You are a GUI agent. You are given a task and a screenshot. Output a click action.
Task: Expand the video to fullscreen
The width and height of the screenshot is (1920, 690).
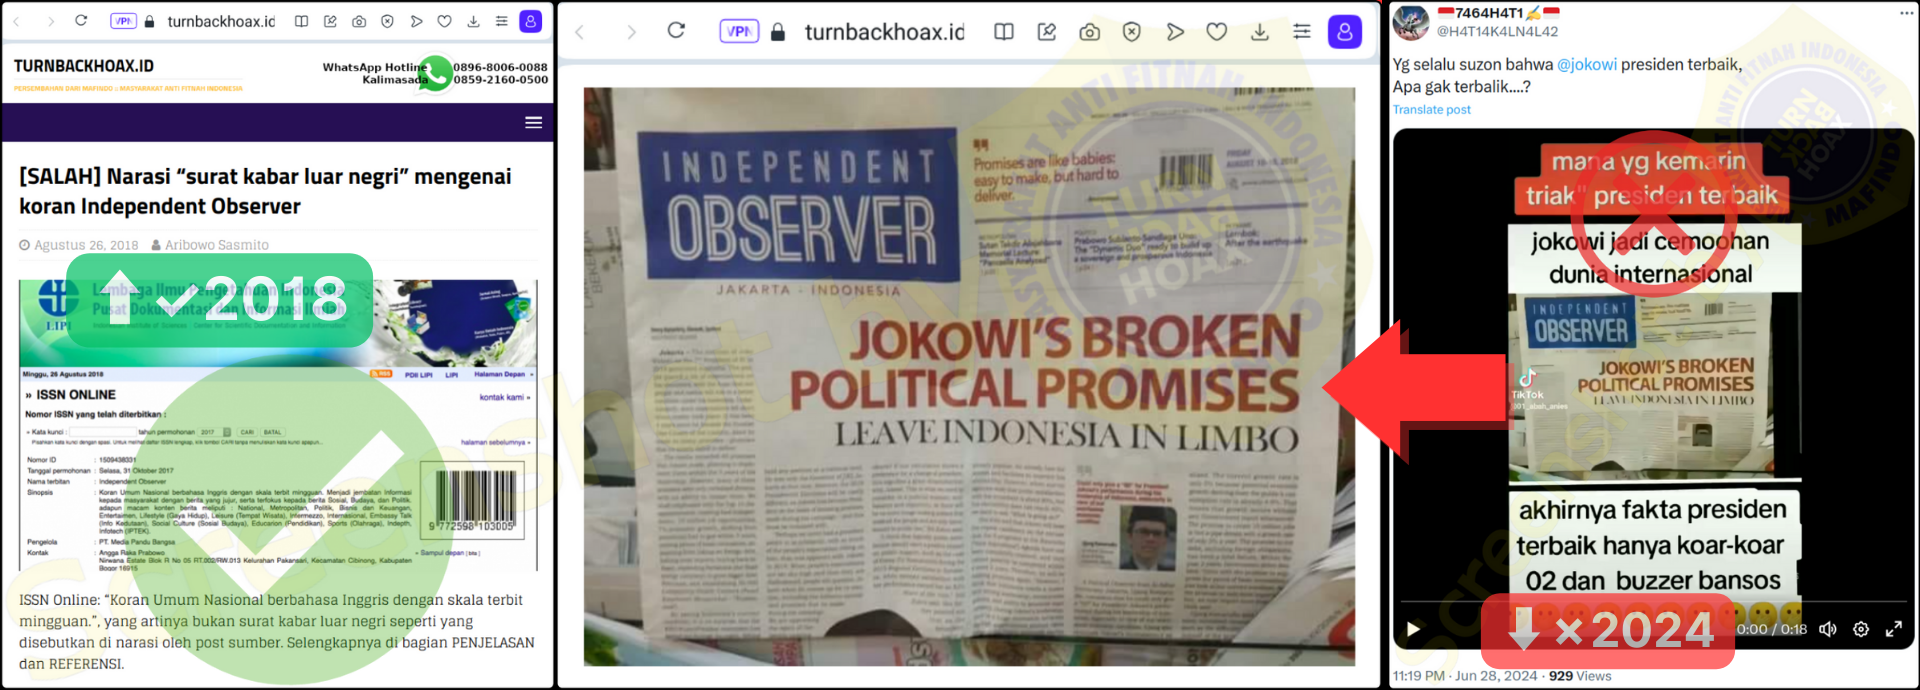click(x=1894, y=629)
